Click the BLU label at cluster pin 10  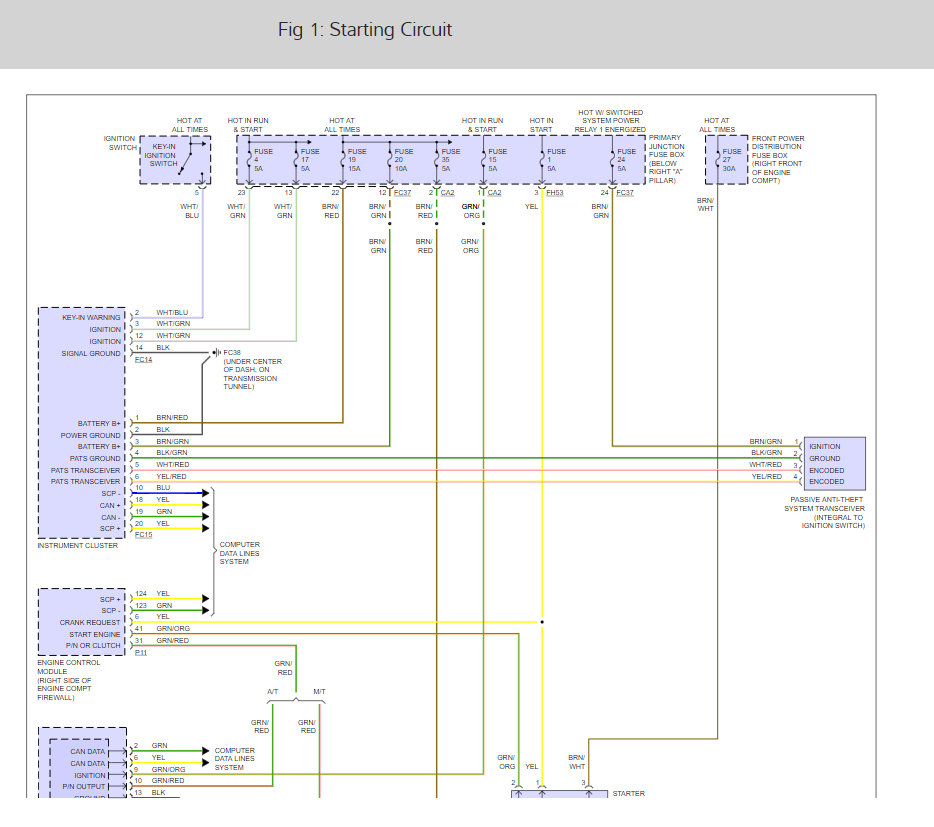(x=163, y=487)
